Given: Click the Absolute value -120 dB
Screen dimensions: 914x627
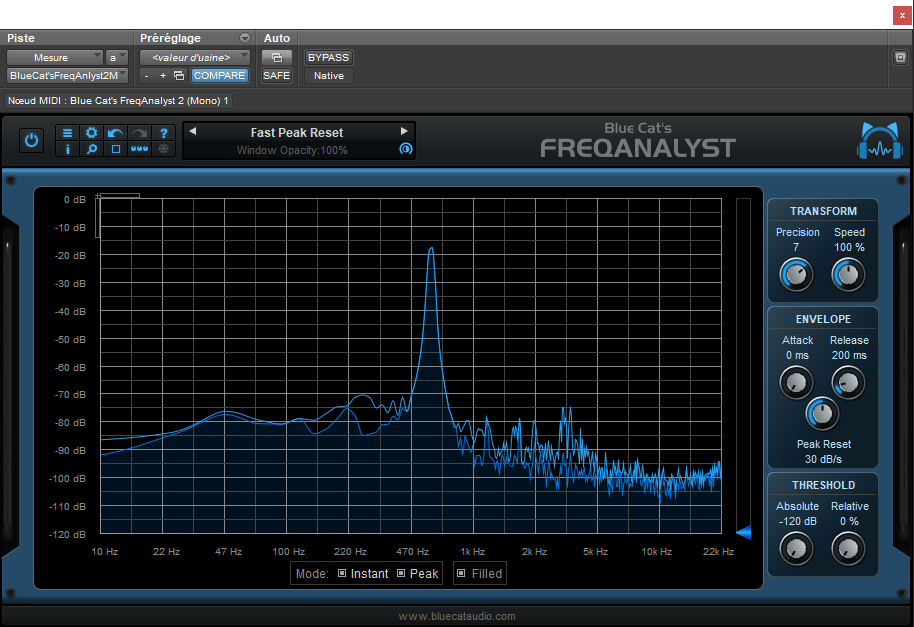Looking at the screenshot, I should click(x=797, y=522).
